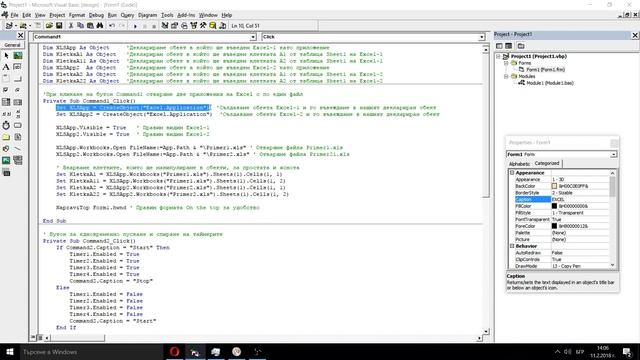Click General toolbox tab button
The width and height of the screenshot is (640, 360).
pos(13,45)
